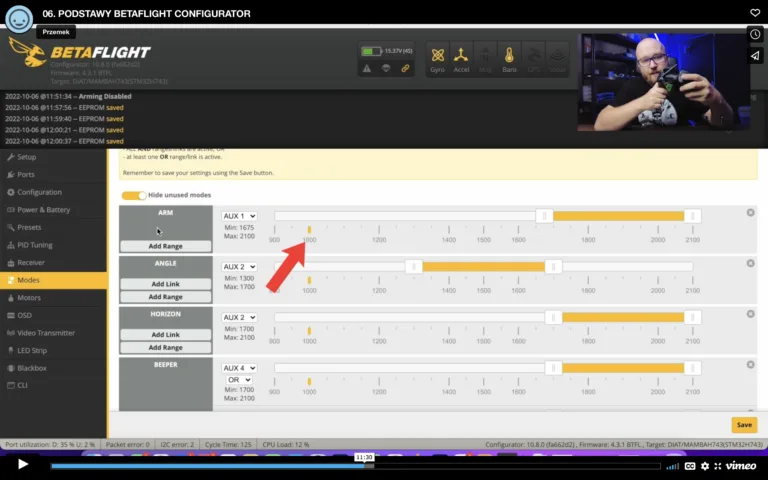Open the Receiver tab
The width and height of the screenshot is (768, 480).
(54, 263)
